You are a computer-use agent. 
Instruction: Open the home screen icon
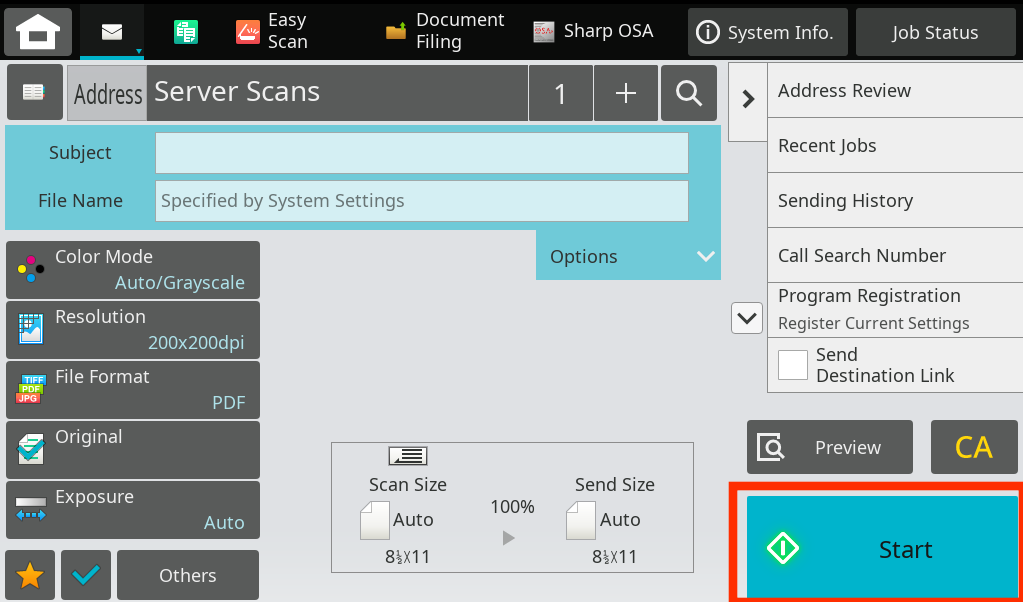point(37,31)
